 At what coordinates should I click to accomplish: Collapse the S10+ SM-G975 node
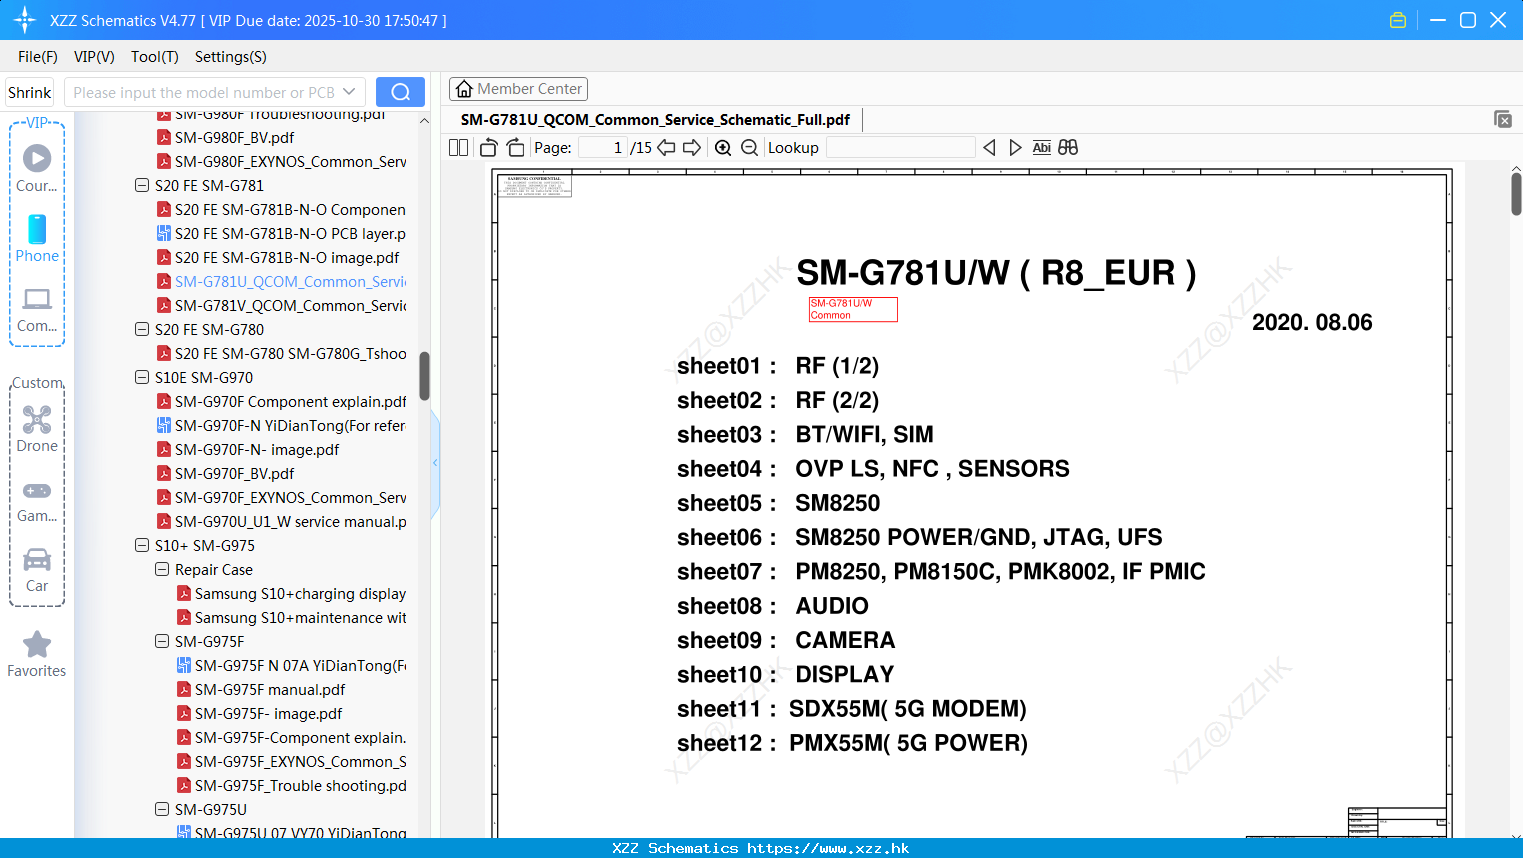[142, 546]
